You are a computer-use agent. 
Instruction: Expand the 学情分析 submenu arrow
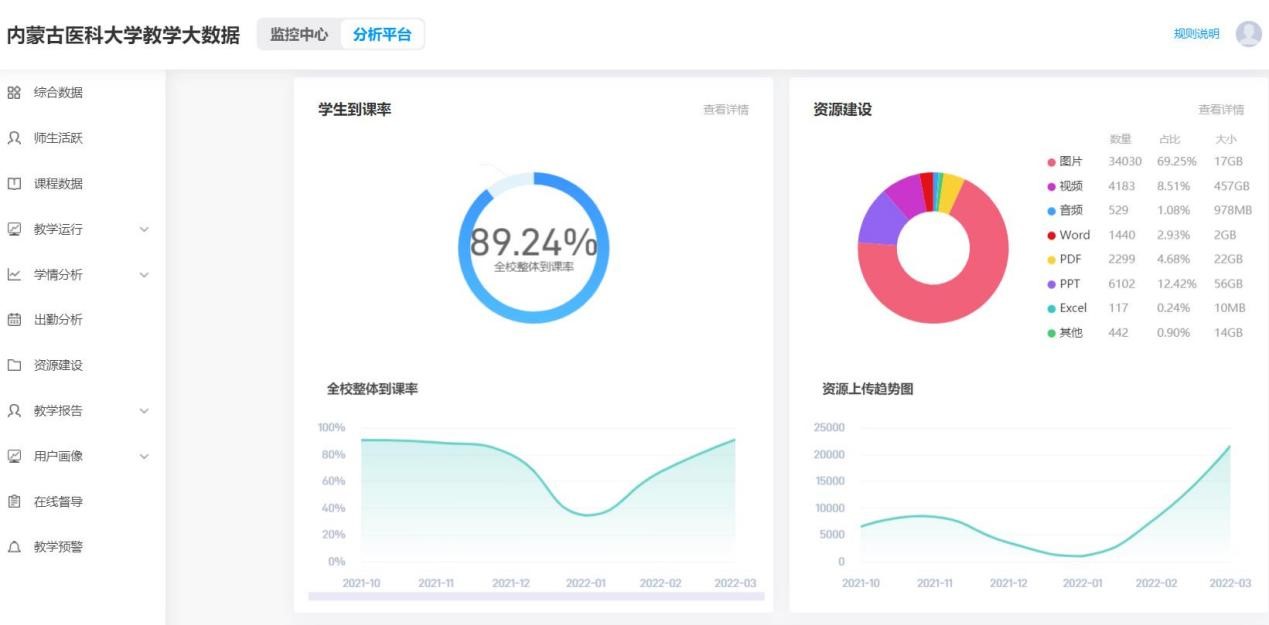144,275
